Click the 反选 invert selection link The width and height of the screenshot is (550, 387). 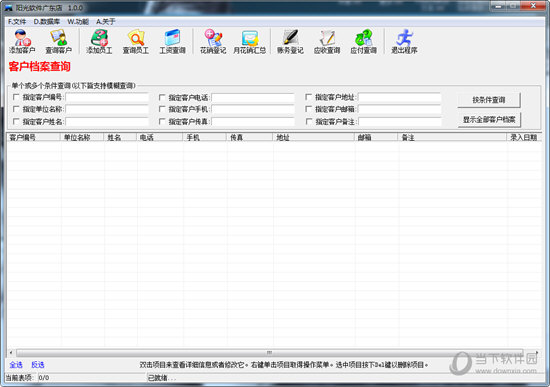click(x=38, y=365)
